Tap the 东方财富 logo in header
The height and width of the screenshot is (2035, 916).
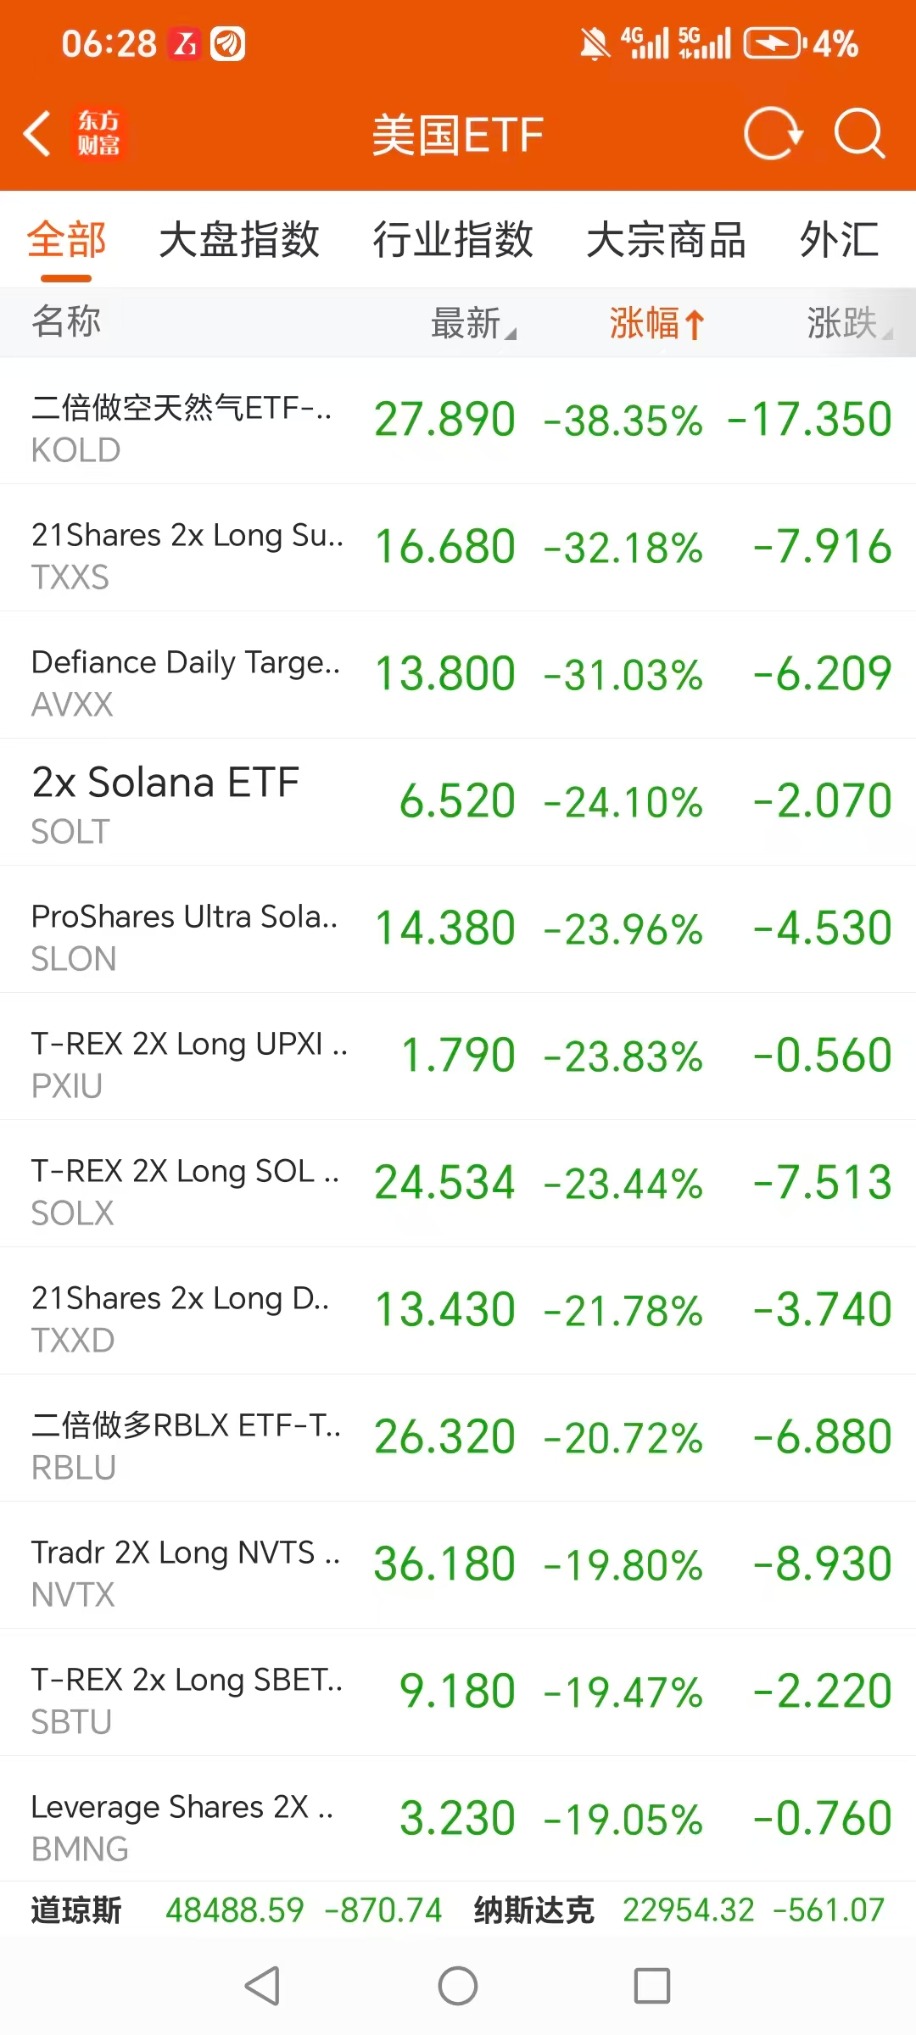[99, 134]
